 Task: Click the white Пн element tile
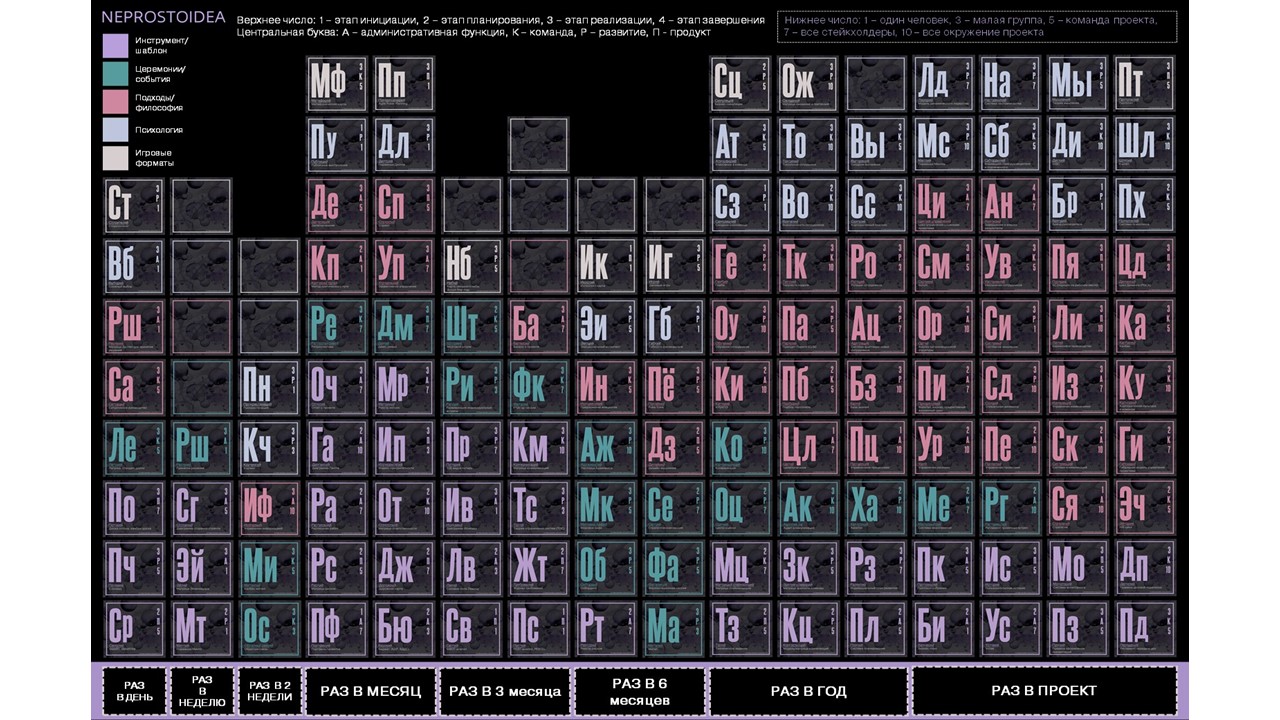[x=269, y=387]
